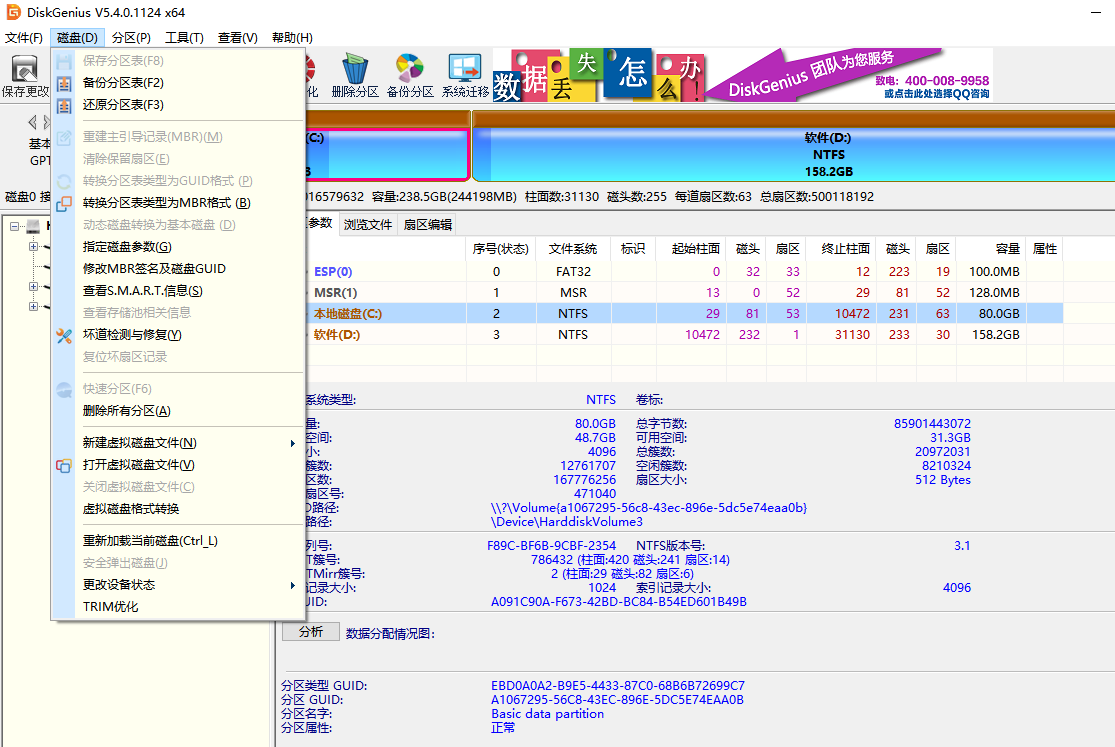Image resolution: width=1115 pixels, height=747 pixels.
Task: Click the 分析 button
Action: pos(311,632)
